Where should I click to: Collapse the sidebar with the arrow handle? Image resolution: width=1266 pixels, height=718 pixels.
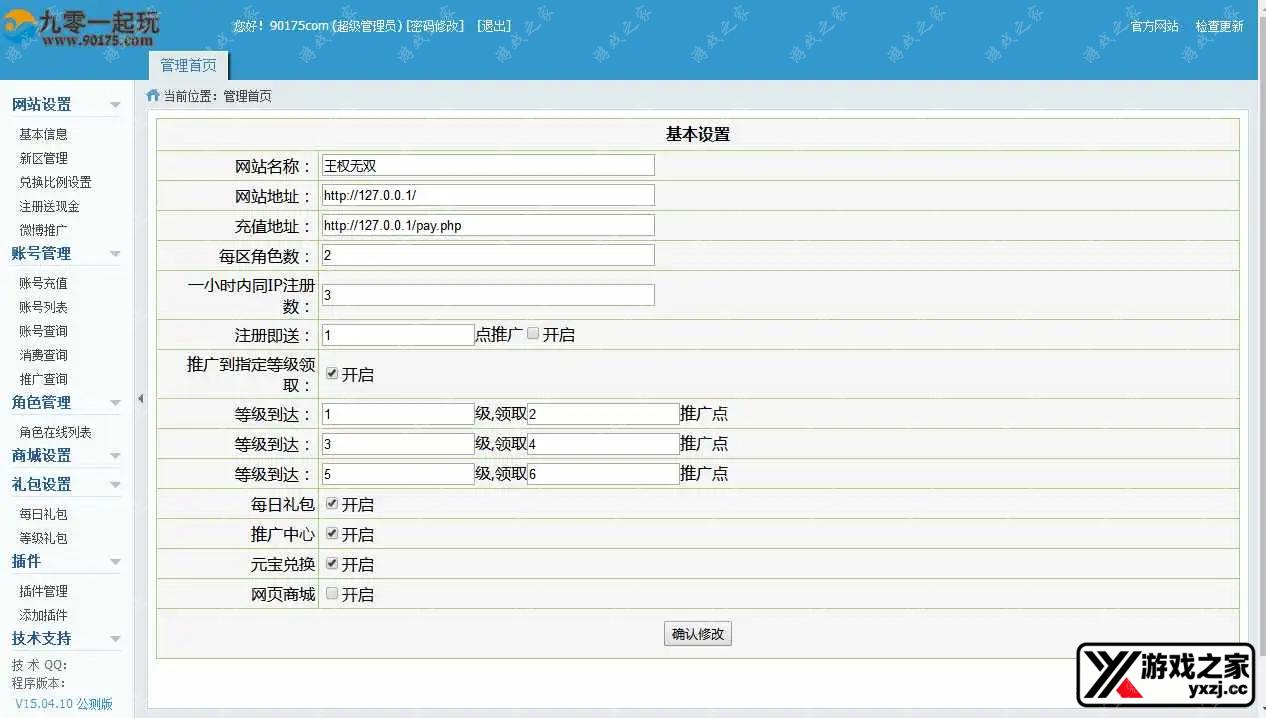click(x=140, y=398)
